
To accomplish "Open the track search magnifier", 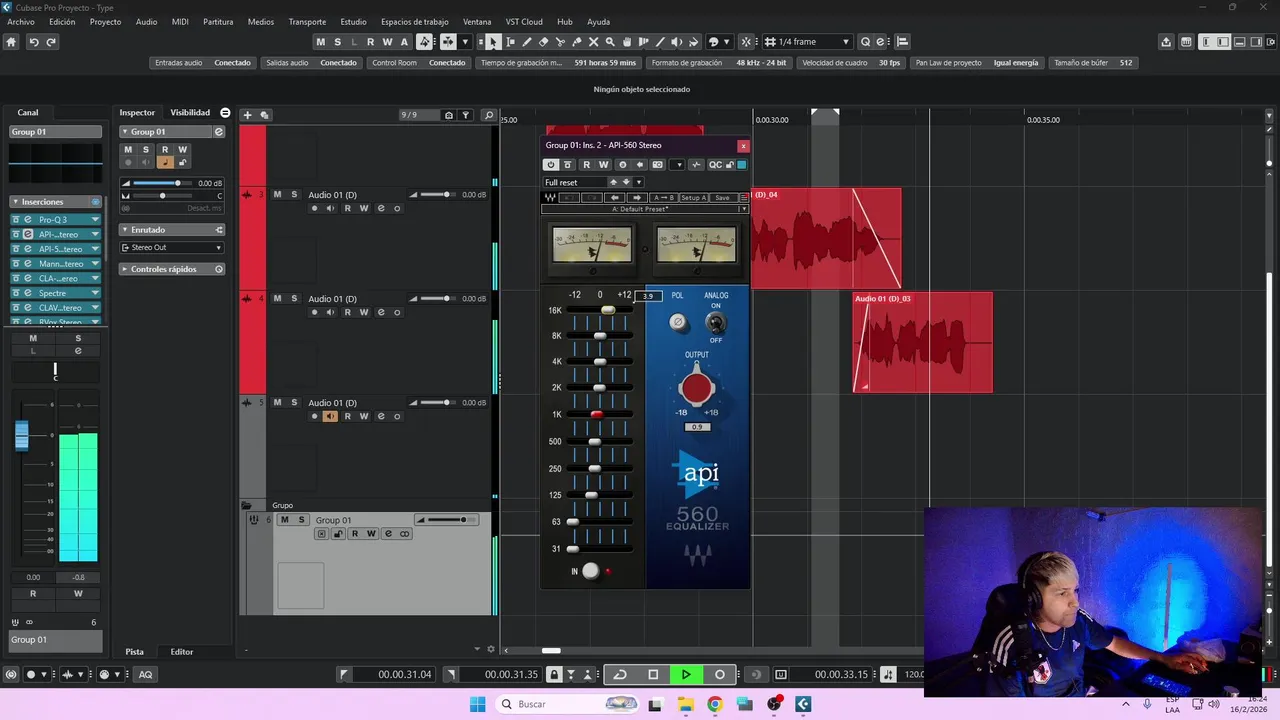I will pyautogui.click(x=488, y=115).
